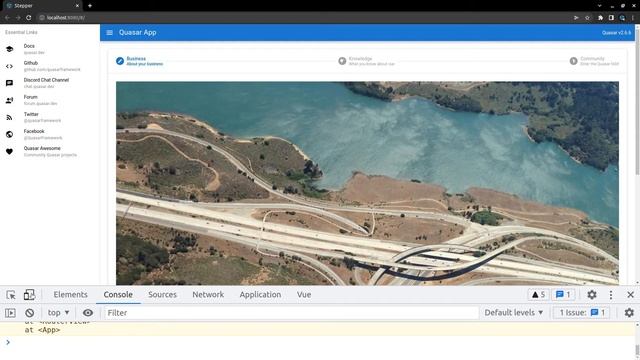Close the DevTools panel
Viewport: 640px width, 360px height.
[630, 295]
